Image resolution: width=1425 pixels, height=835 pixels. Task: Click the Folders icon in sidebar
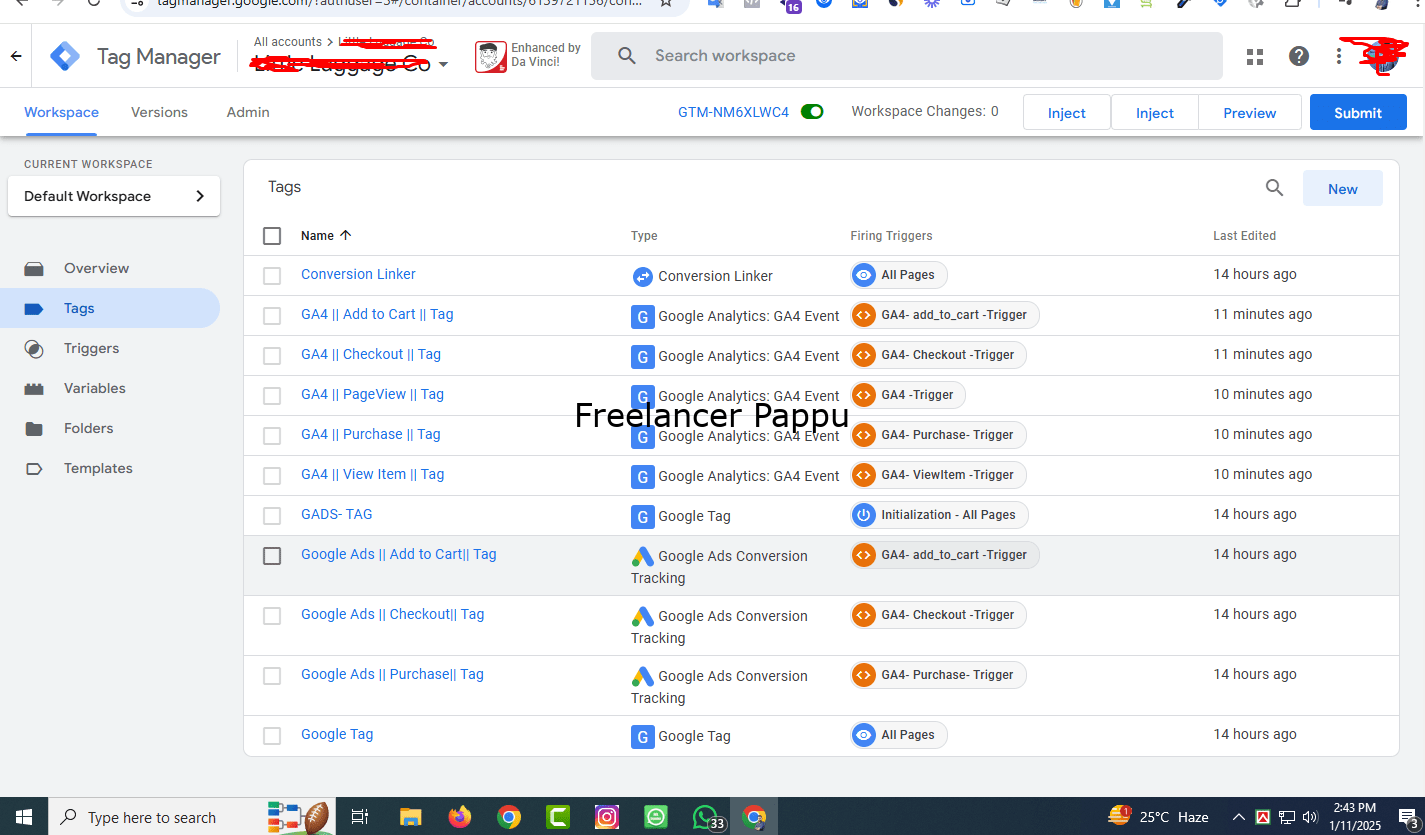tap(34, 429)
